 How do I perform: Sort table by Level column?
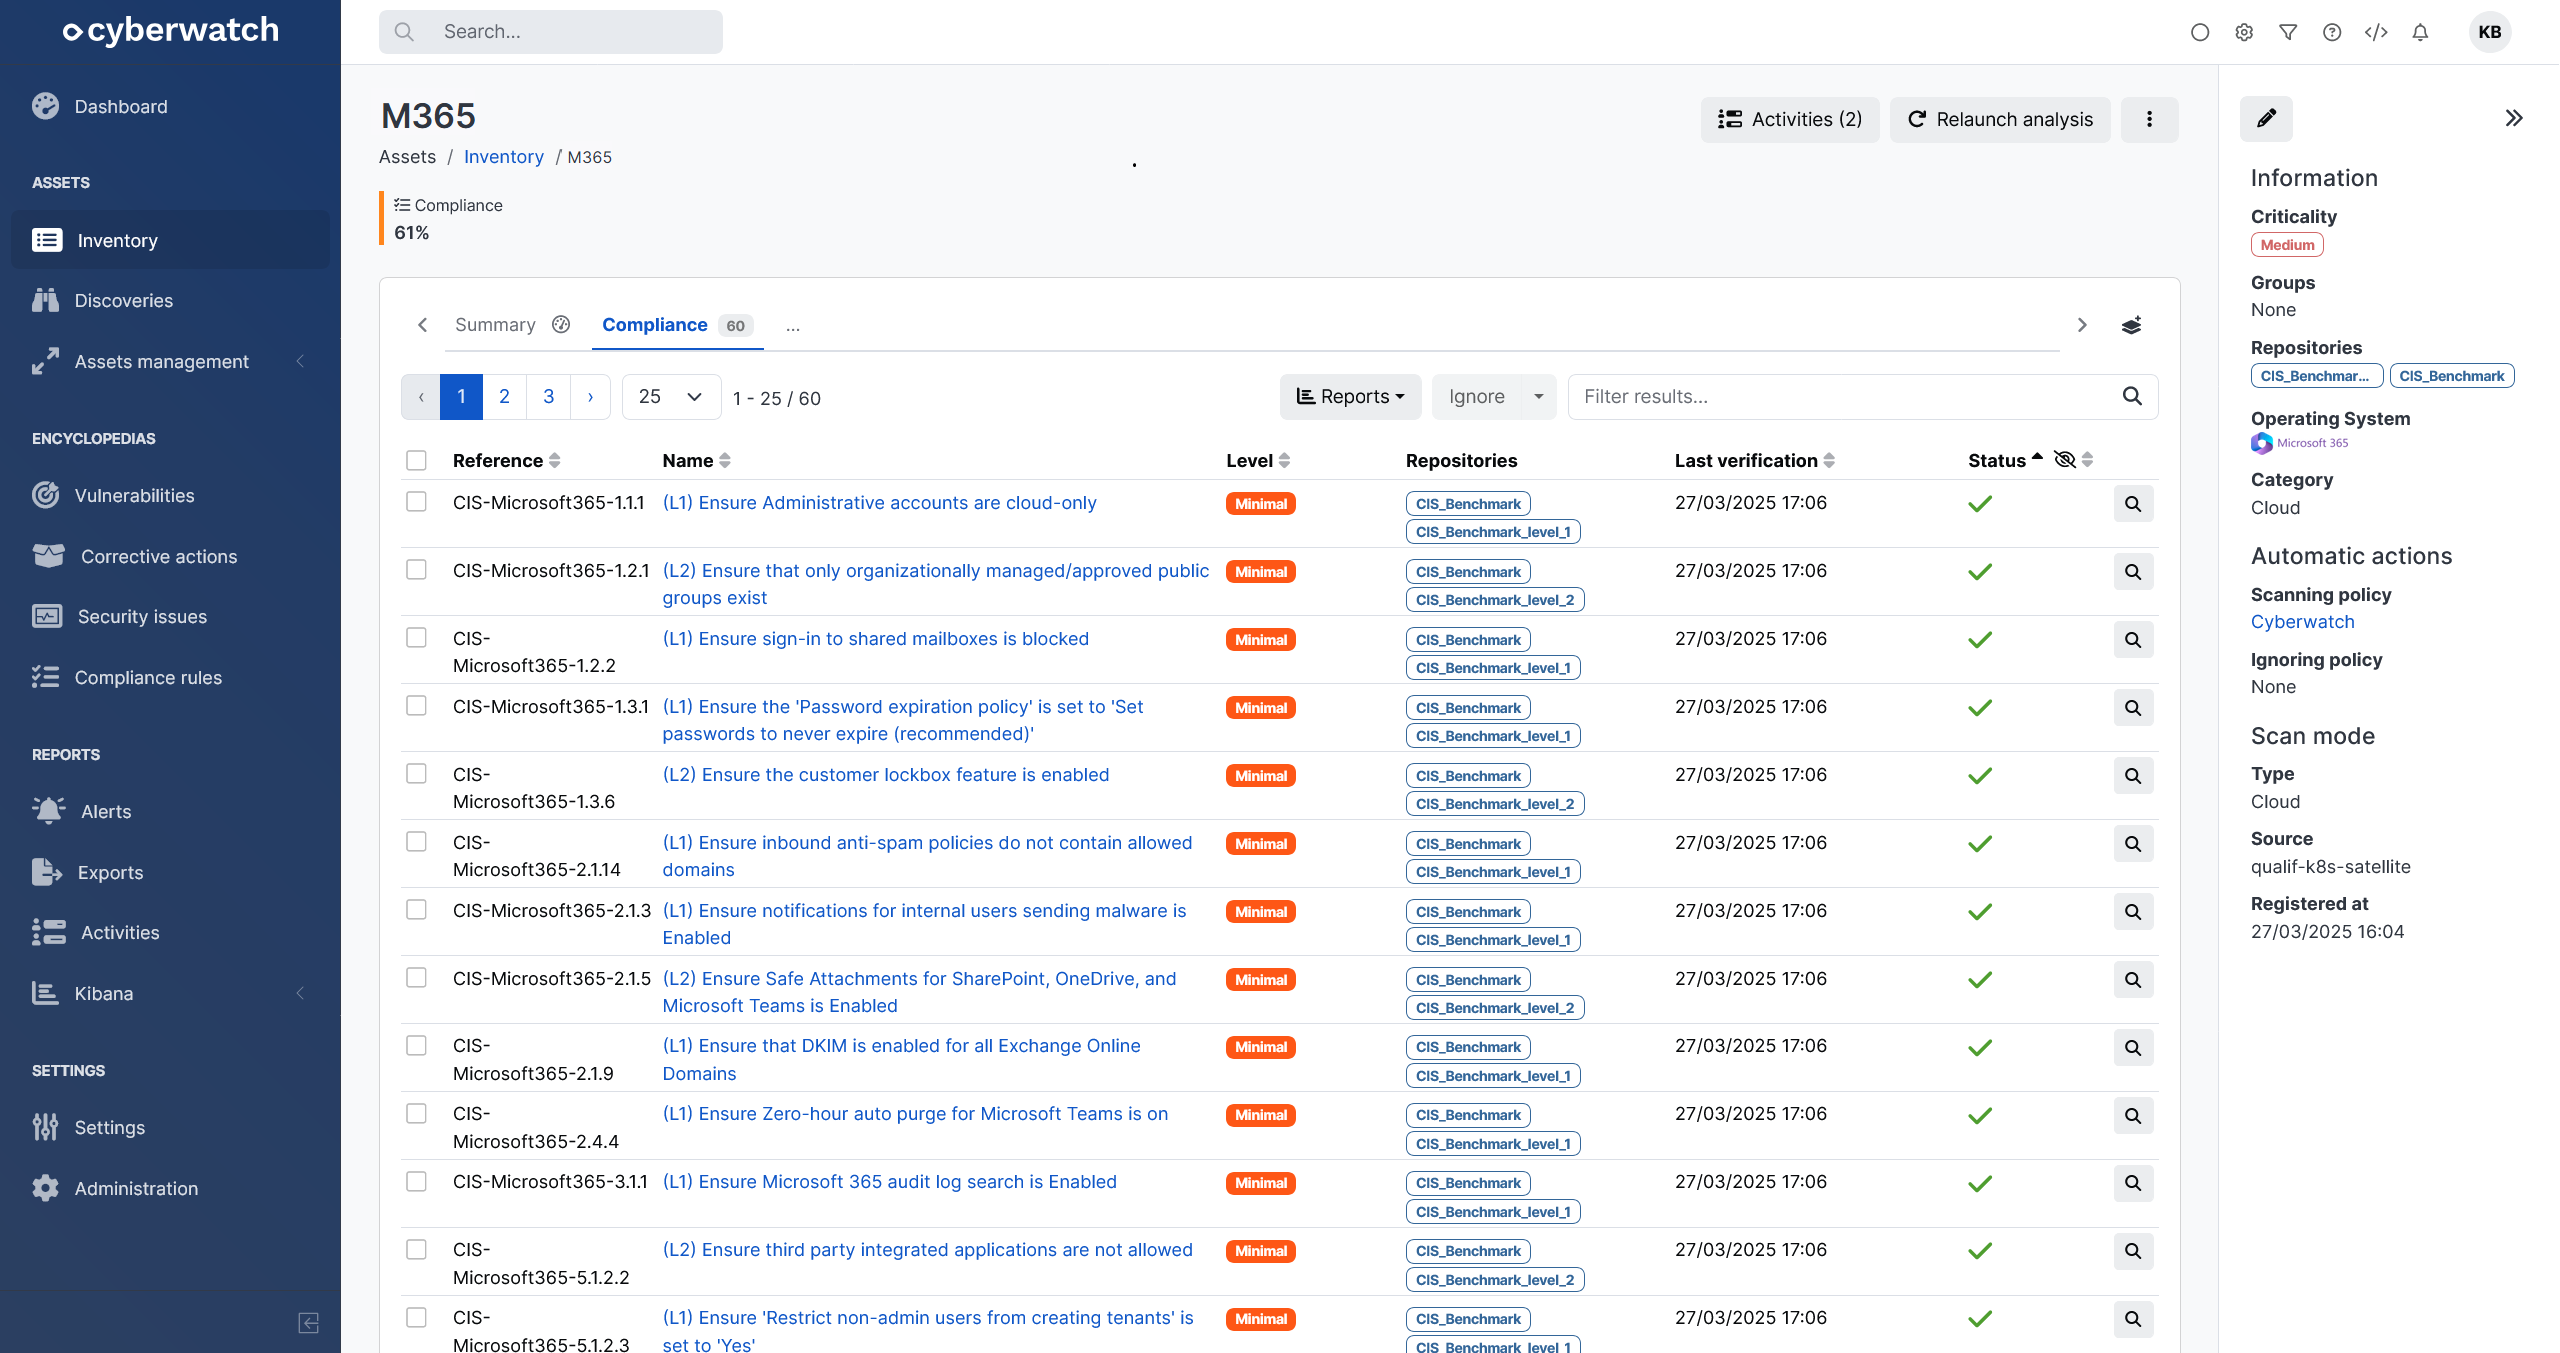click(x=1258, y=460)
